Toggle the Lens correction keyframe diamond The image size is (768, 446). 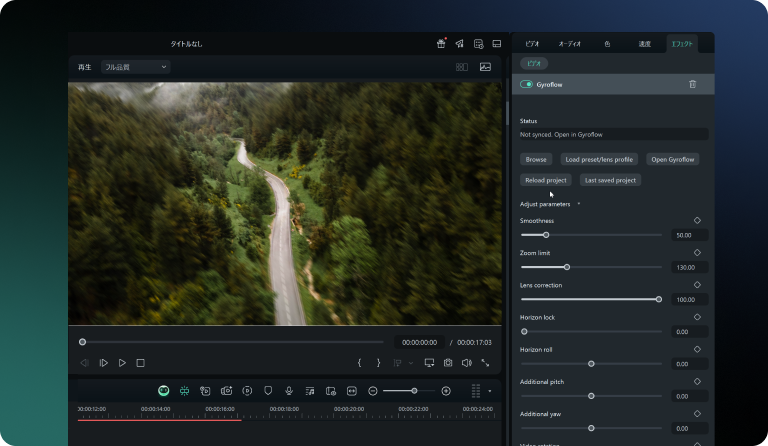click(697, 285)
